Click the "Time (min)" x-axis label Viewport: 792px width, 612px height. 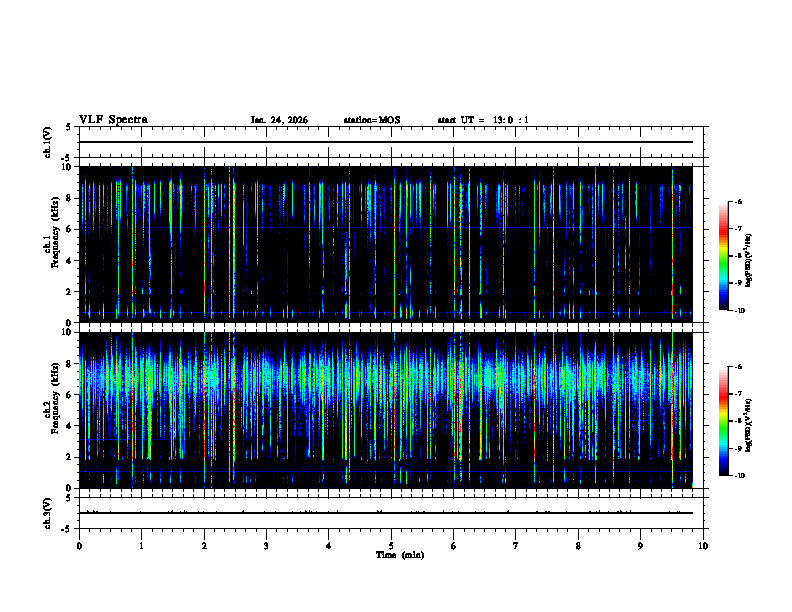400,555
